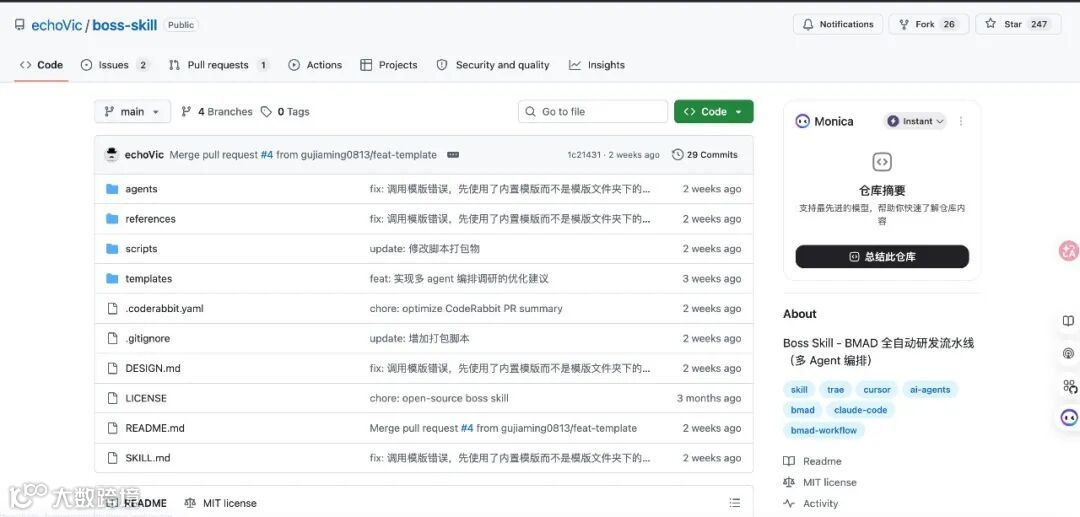Screen dimensions: 1080x517
Task: View the 29 Commits history
Action: point(705,155)
